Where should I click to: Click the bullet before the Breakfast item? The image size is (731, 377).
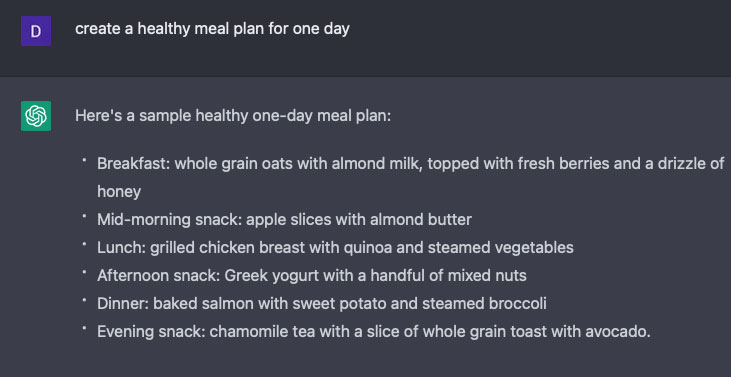pyautogui.click(x=84, y=160)
